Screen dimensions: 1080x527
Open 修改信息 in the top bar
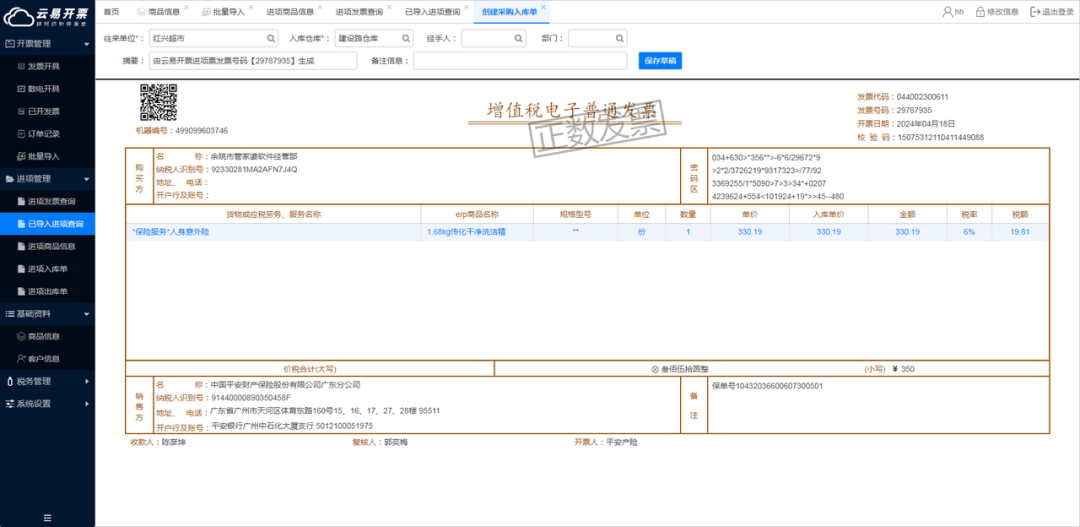[x=995, y=12]
